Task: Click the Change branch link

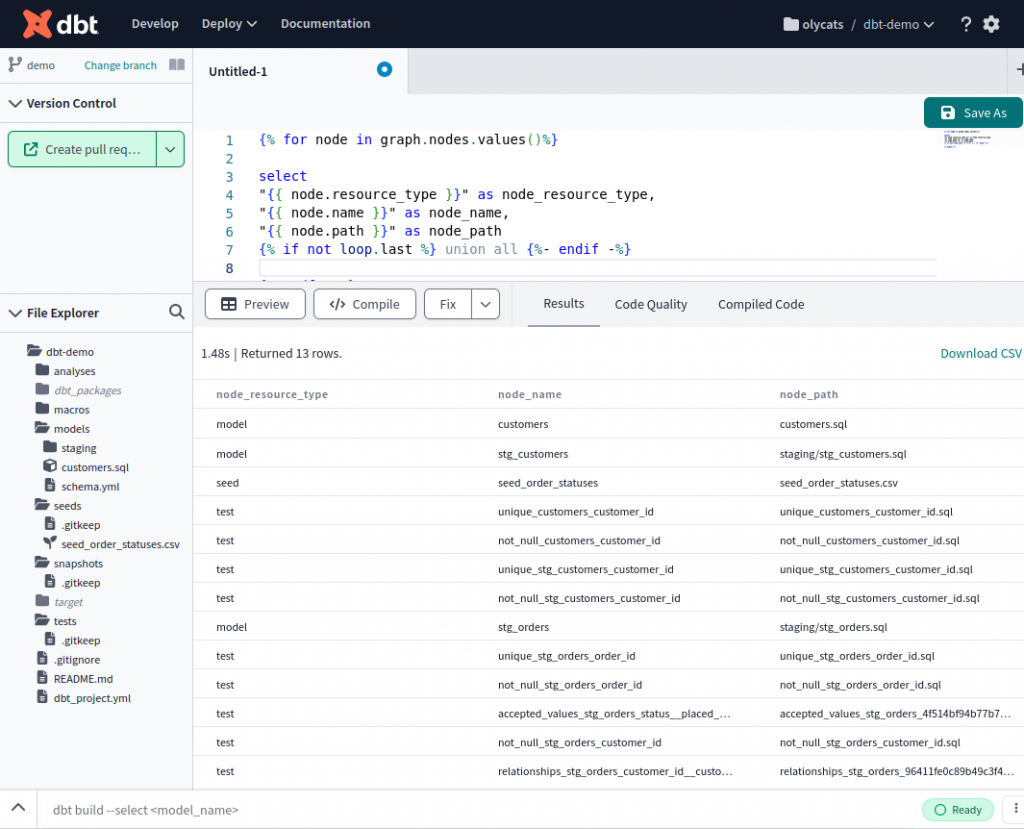Action: point(120,65)
